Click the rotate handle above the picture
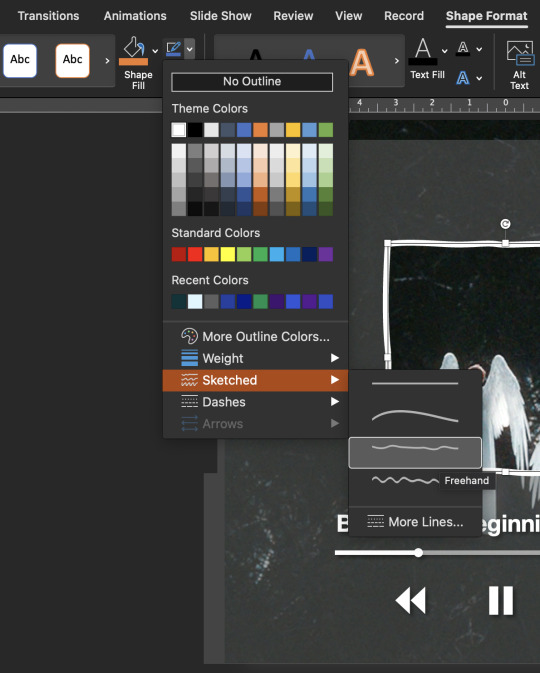540x673 pixels. [x=505, y=224]
